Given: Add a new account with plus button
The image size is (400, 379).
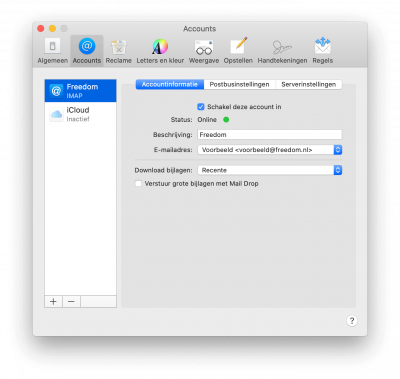Looking at the screenshot, I should (53, 302).
